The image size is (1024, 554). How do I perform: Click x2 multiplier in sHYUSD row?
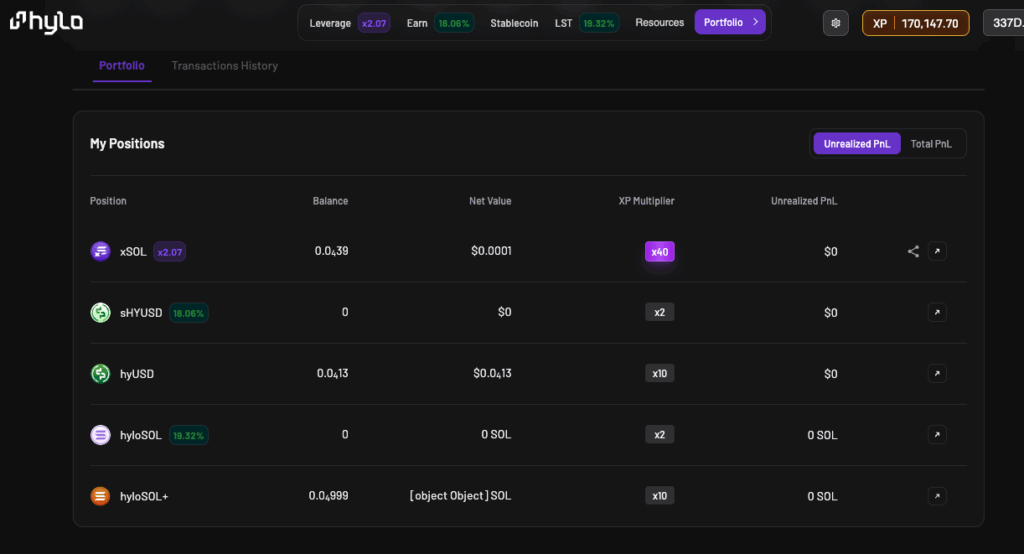tap(660, 312)
